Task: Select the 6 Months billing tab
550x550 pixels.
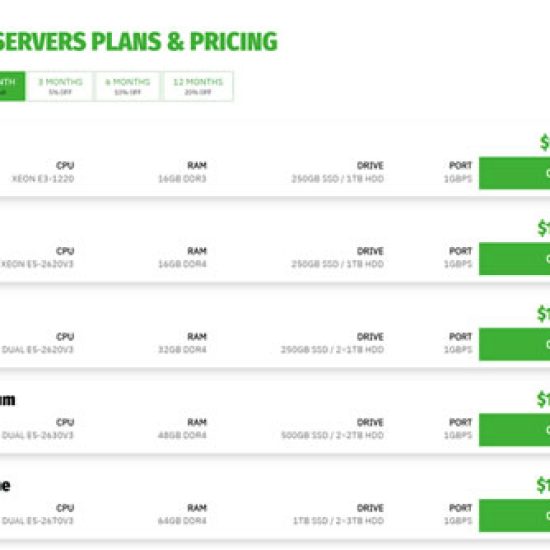Action: [x=127, y=86]
